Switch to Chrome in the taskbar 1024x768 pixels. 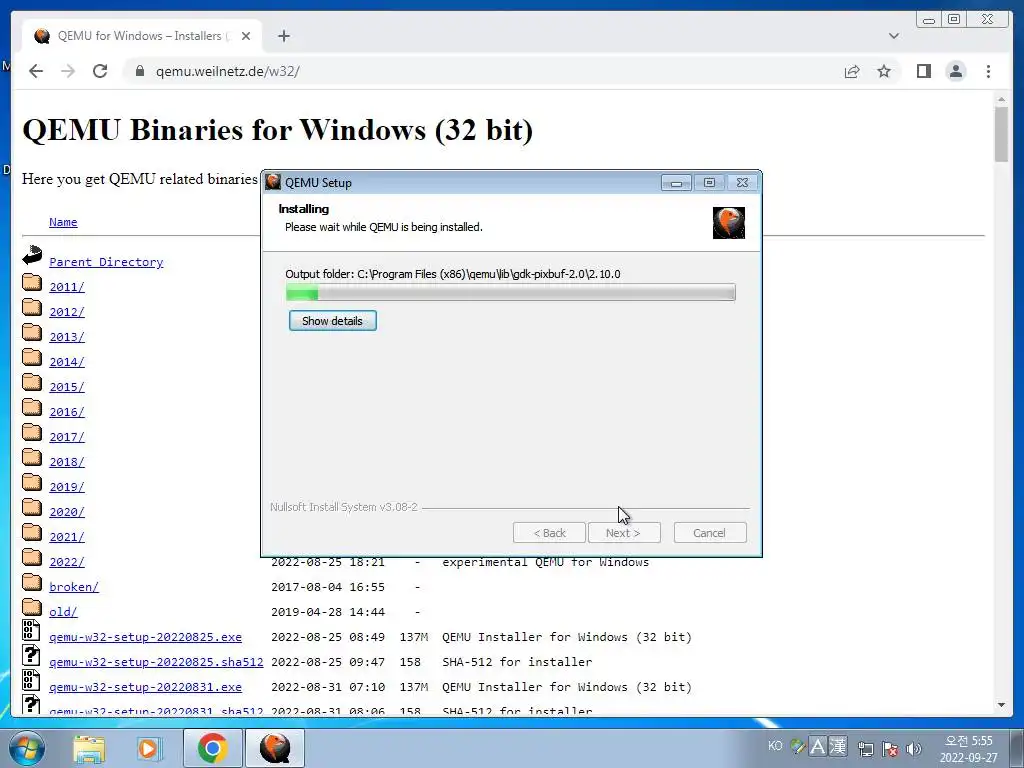[x=212, y=748]
